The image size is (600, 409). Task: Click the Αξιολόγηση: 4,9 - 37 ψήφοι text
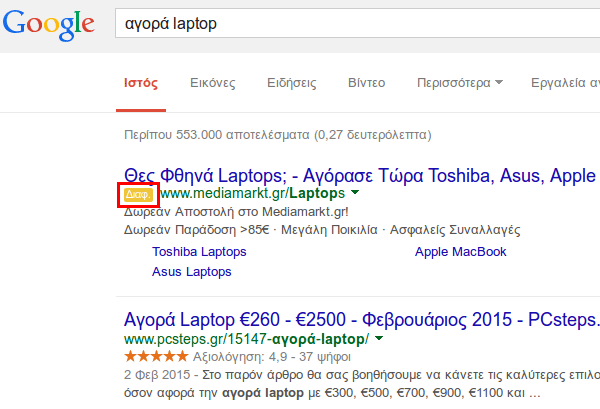[272, 357]
